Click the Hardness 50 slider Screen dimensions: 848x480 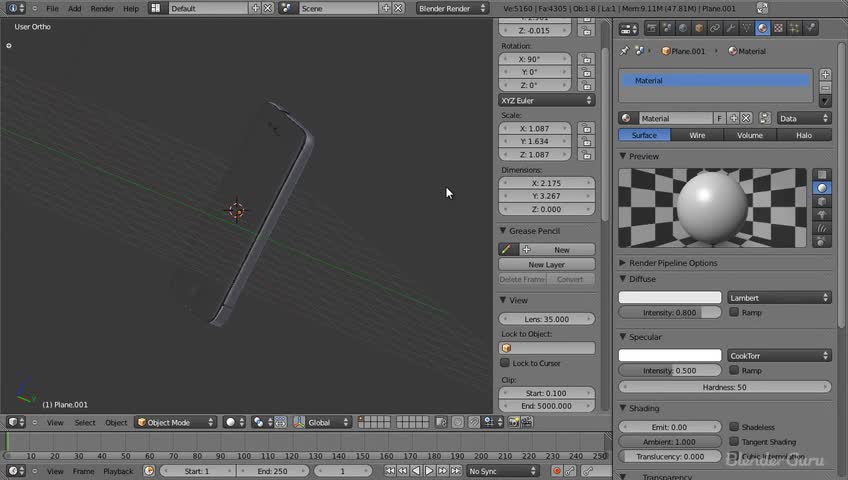click(725, 386)
